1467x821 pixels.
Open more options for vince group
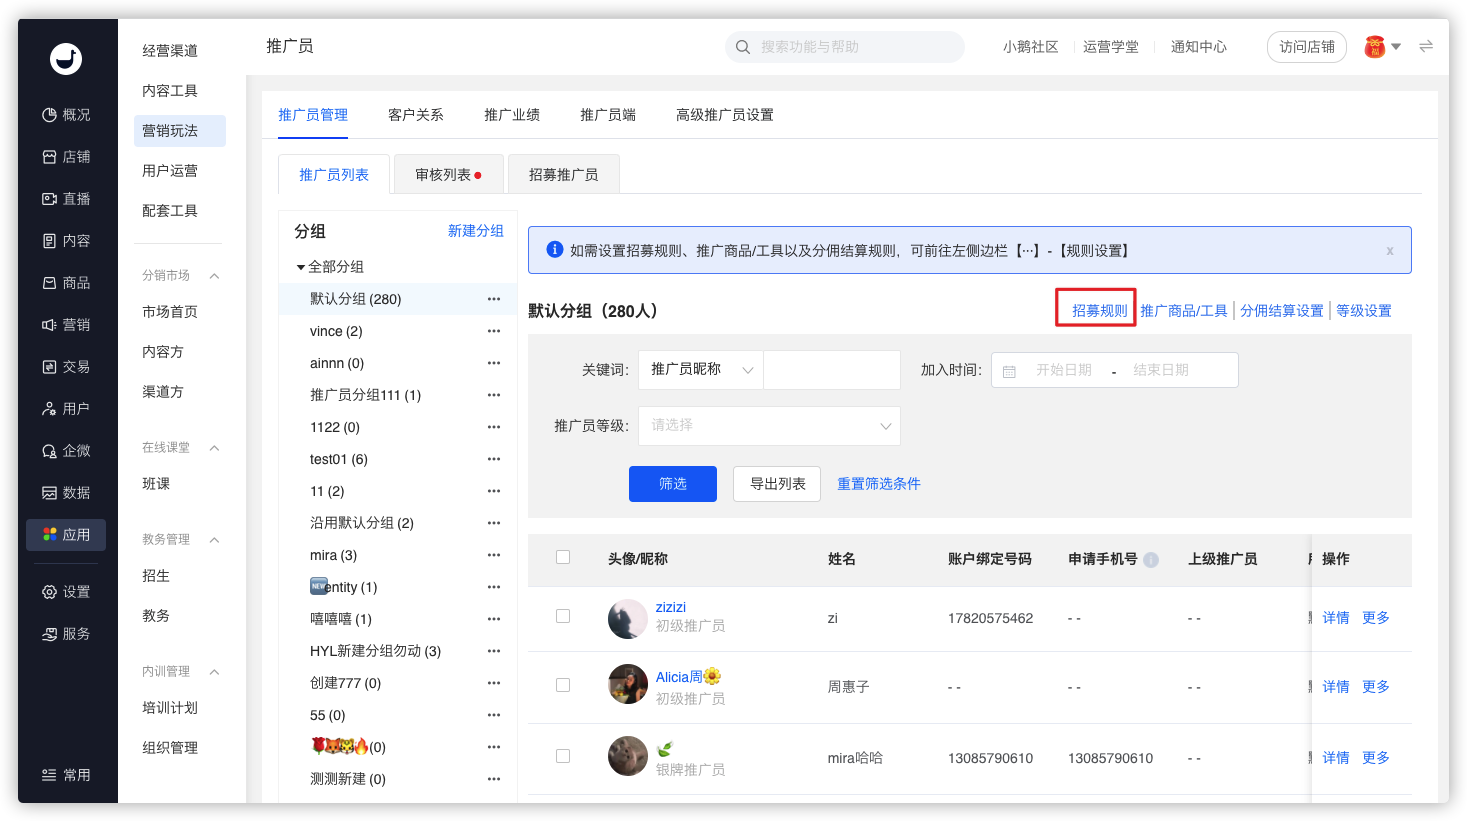[x=493, y=331]
